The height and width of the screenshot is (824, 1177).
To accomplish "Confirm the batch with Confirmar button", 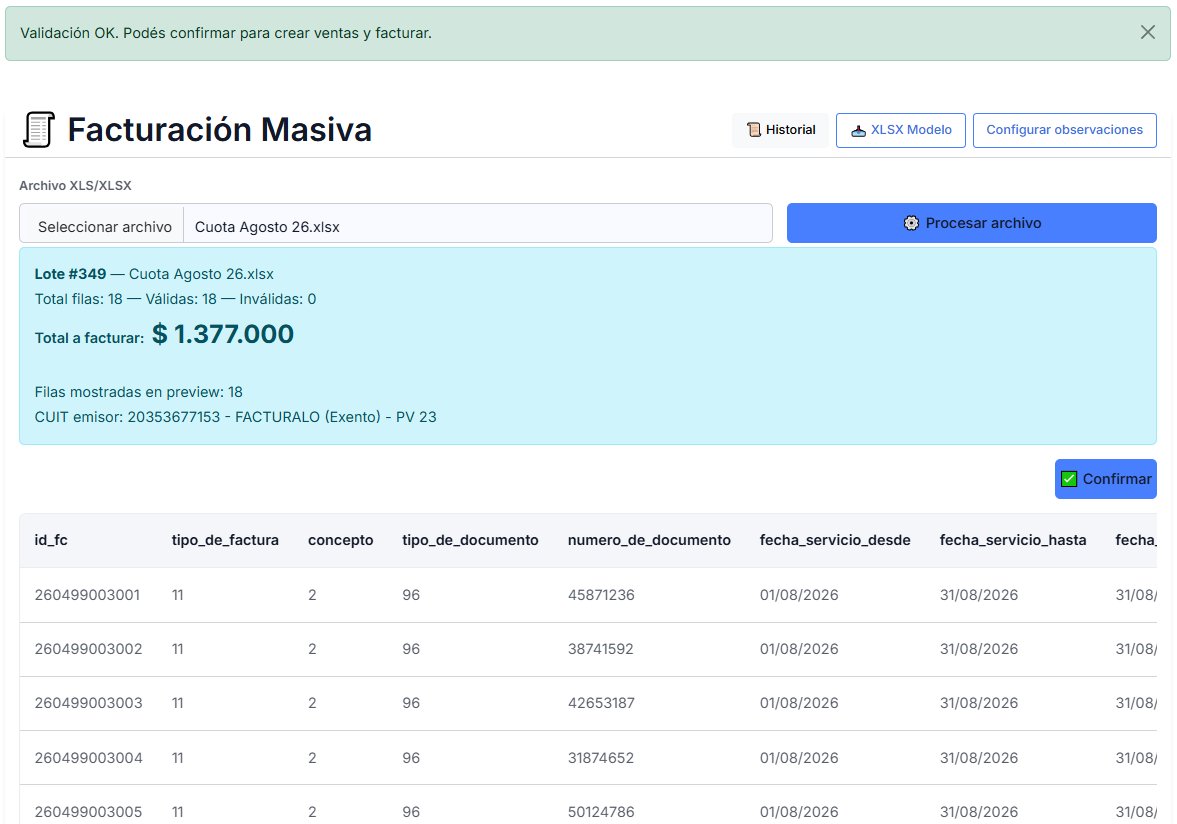I will 1105,479.
